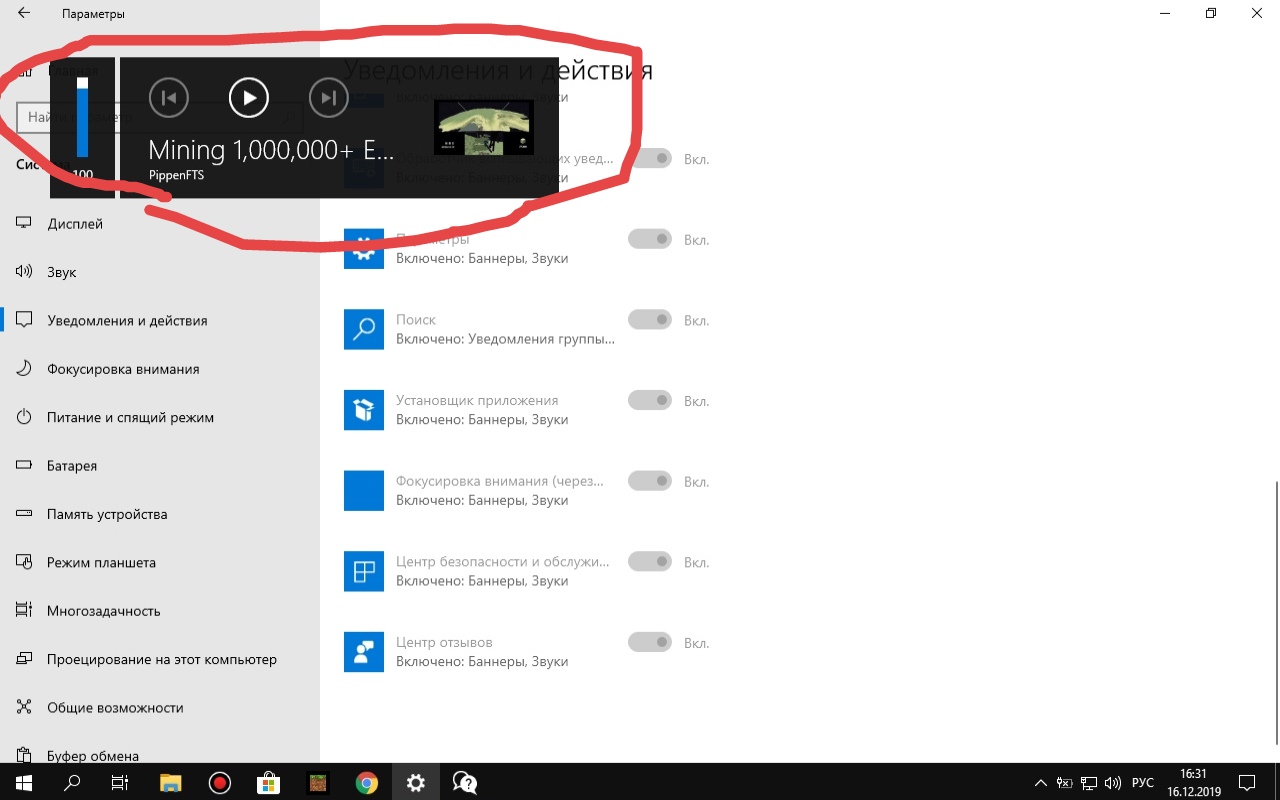Click the blue Фокусировка внимания app tile
This screenshot has width=1280, height=800.
tap(364, 491)
